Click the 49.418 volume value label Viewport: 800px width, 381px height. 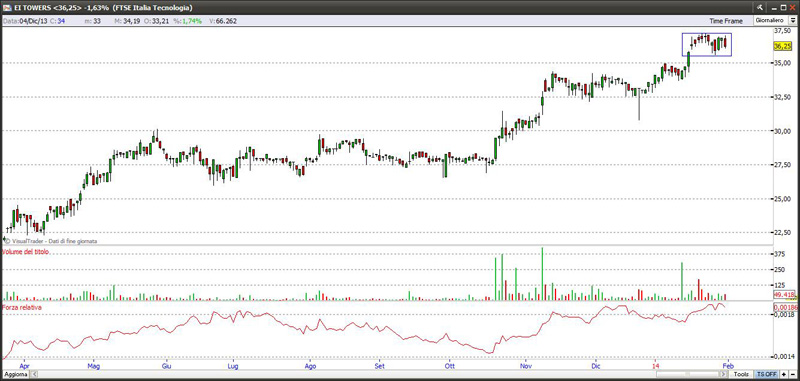784,295
